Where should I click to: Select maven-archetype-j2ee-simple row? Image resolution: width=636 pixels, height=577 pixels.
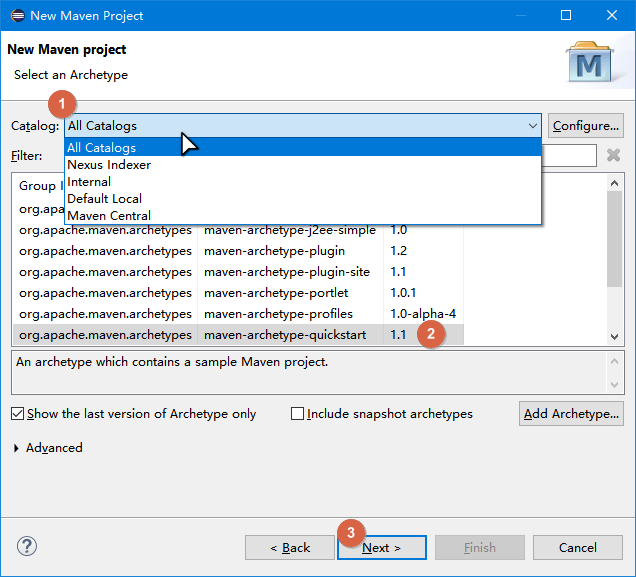click(x=238, y=230)
